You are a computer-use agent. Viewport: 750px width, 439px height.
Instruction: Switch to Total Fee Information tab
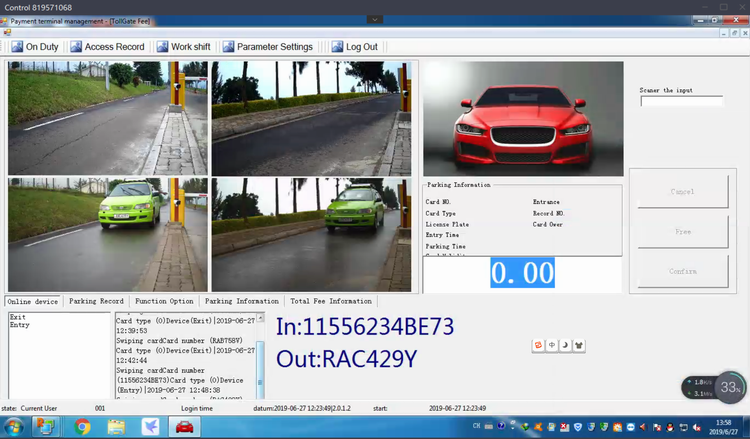coord(330,301)
